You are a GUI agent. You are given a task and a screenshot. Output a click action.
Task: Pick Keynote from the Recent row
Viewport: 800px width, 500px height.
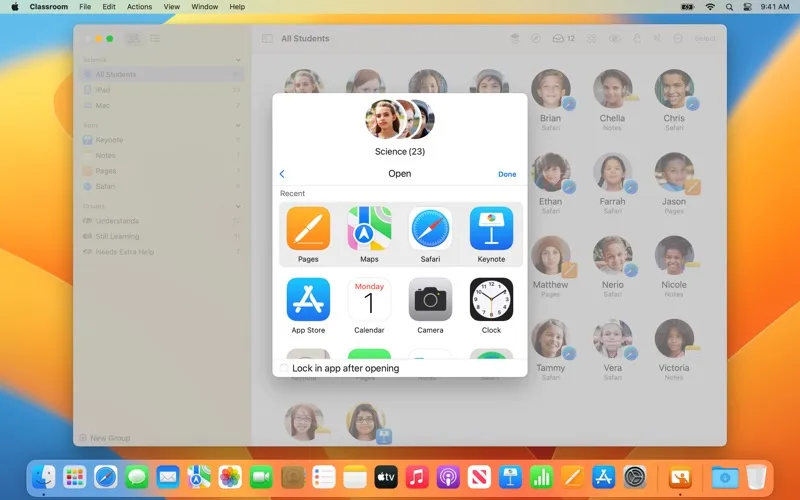point(491,228)
